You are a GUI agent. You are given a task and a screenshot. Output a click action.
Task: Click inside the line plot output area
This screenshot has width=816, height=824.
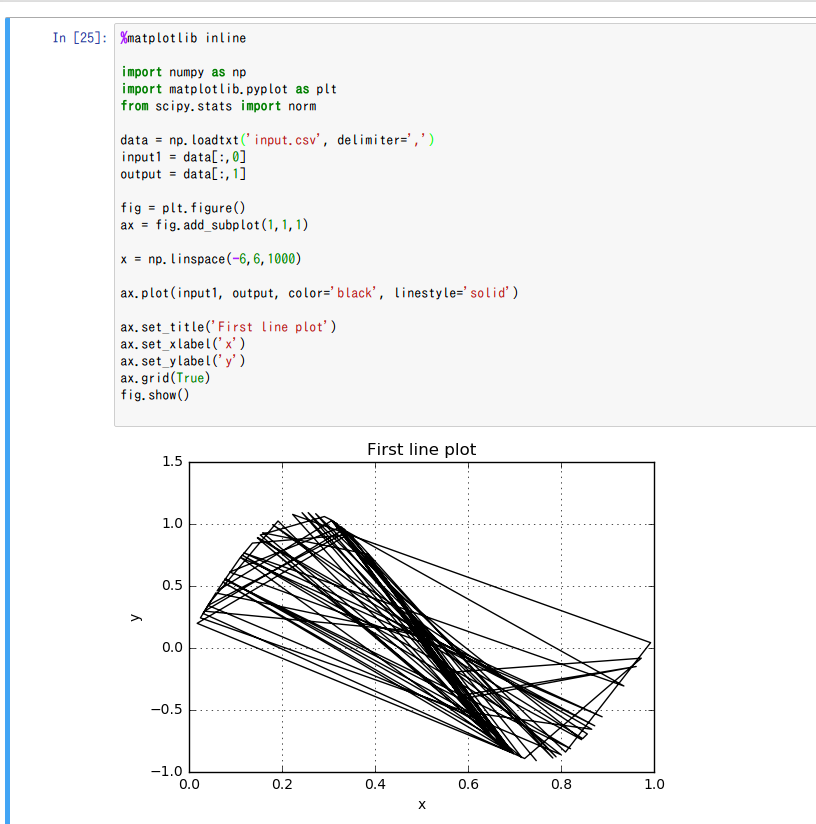pos(420,615)
